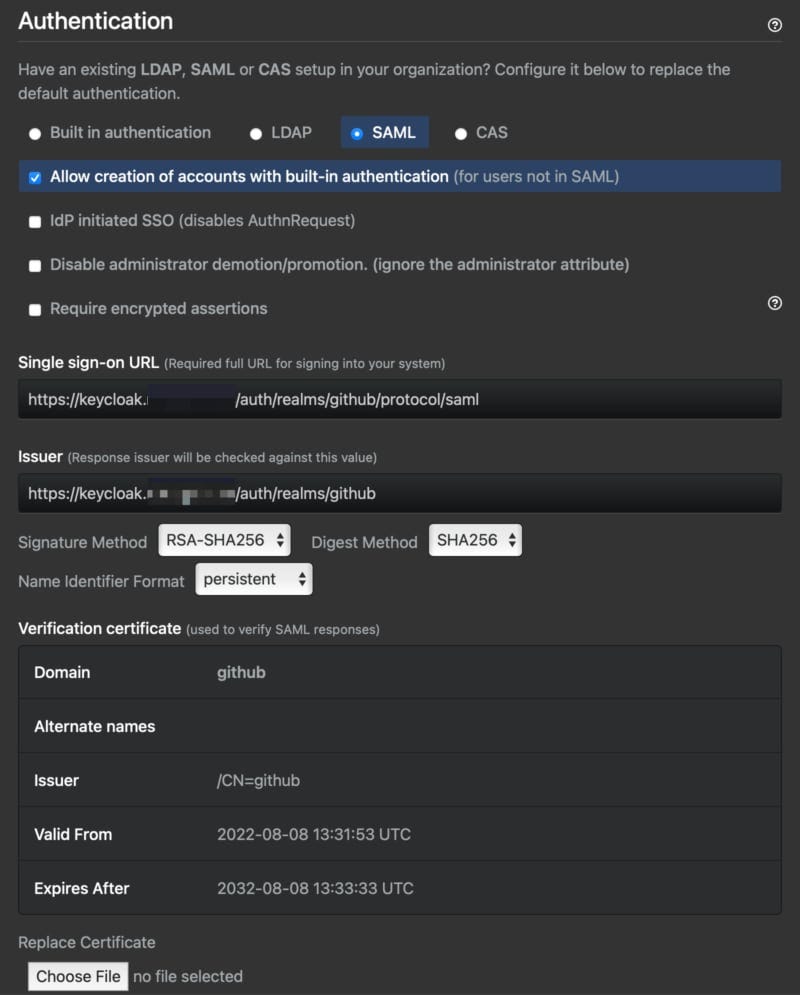Disable account creation with built-in authentication

34,175
